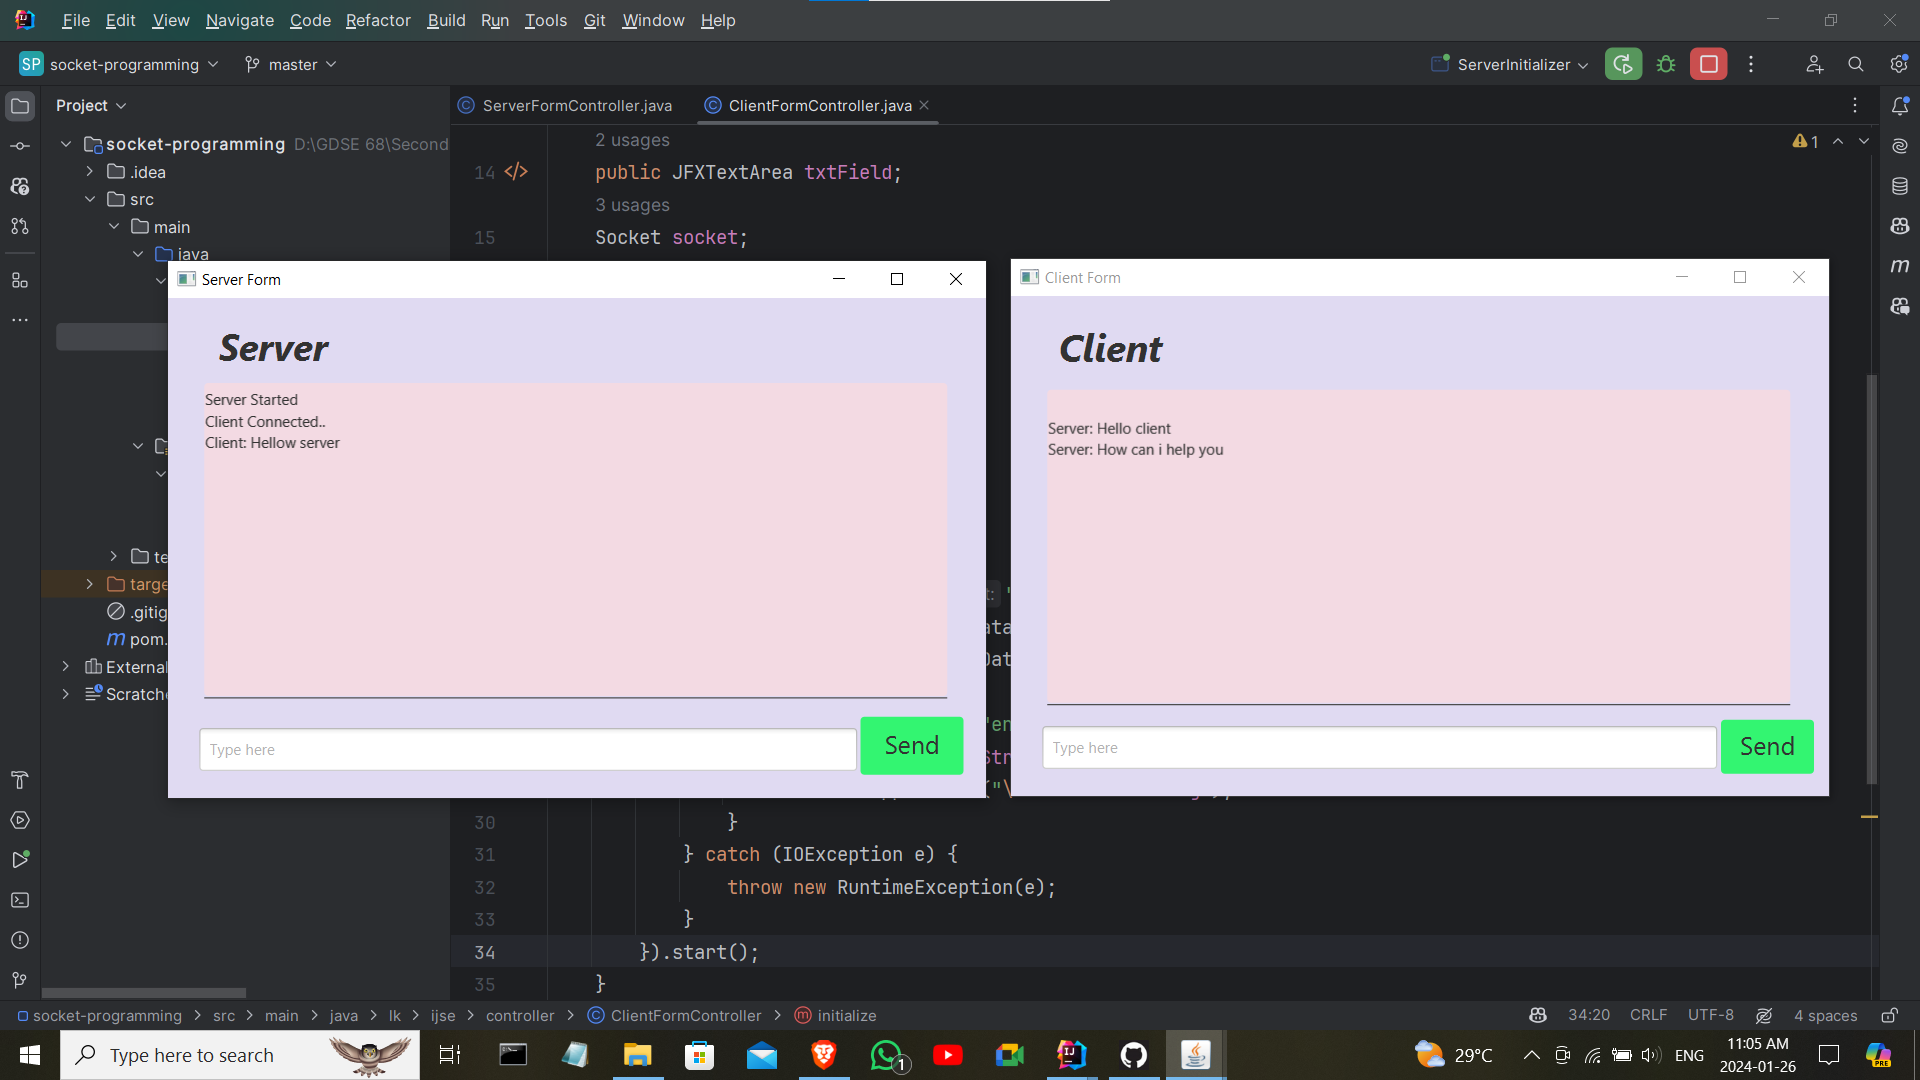Viewport: 1920px width, 1080px height.
Task: Click the Run tool window icon
Action: [x=20, y=860]
